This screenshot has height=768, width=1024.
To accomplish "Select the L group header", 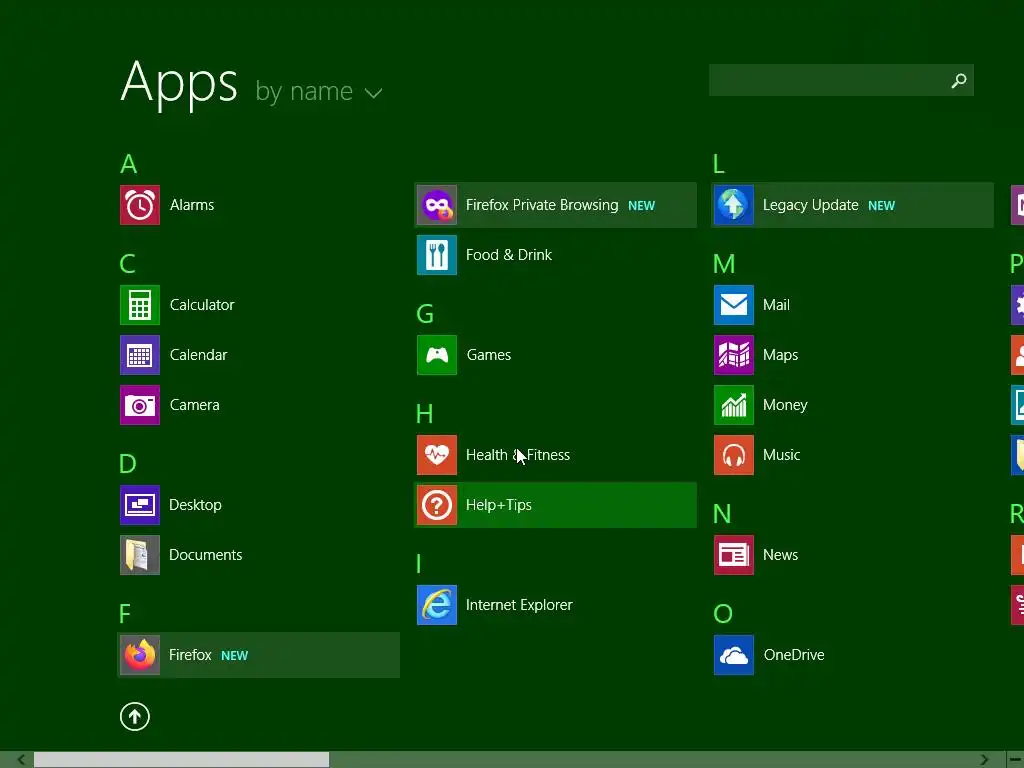I will 719,164.
